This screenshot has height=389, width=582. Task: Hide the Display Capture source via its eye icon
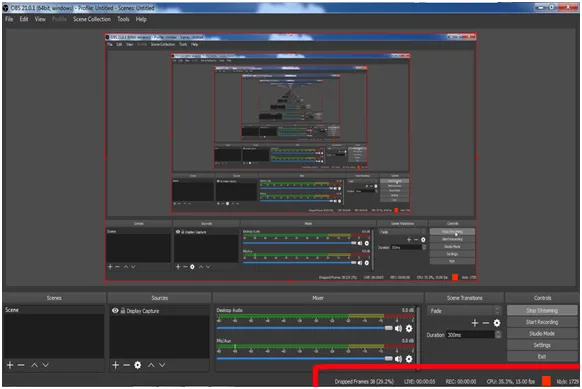(115, 311)
